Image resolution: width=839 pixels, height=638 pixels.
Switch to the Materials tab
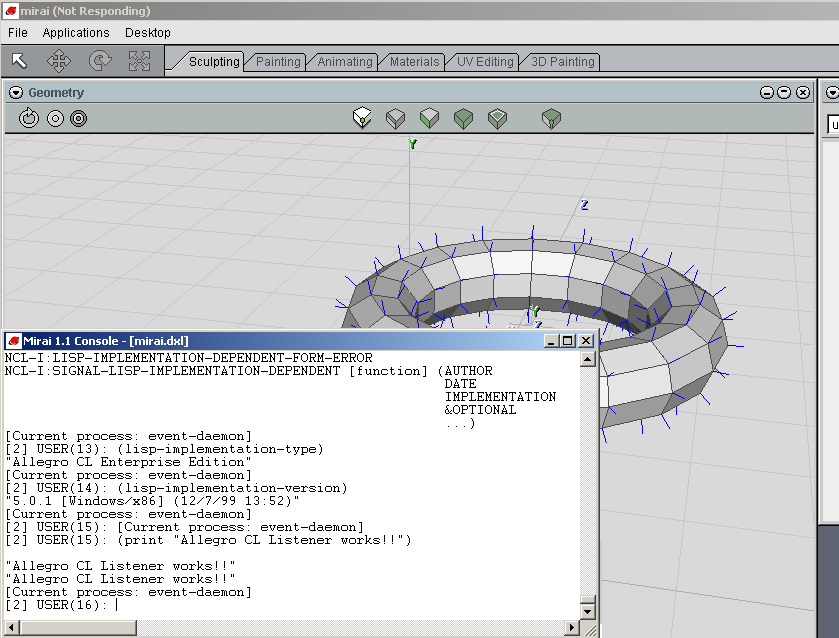pos(414,62)
